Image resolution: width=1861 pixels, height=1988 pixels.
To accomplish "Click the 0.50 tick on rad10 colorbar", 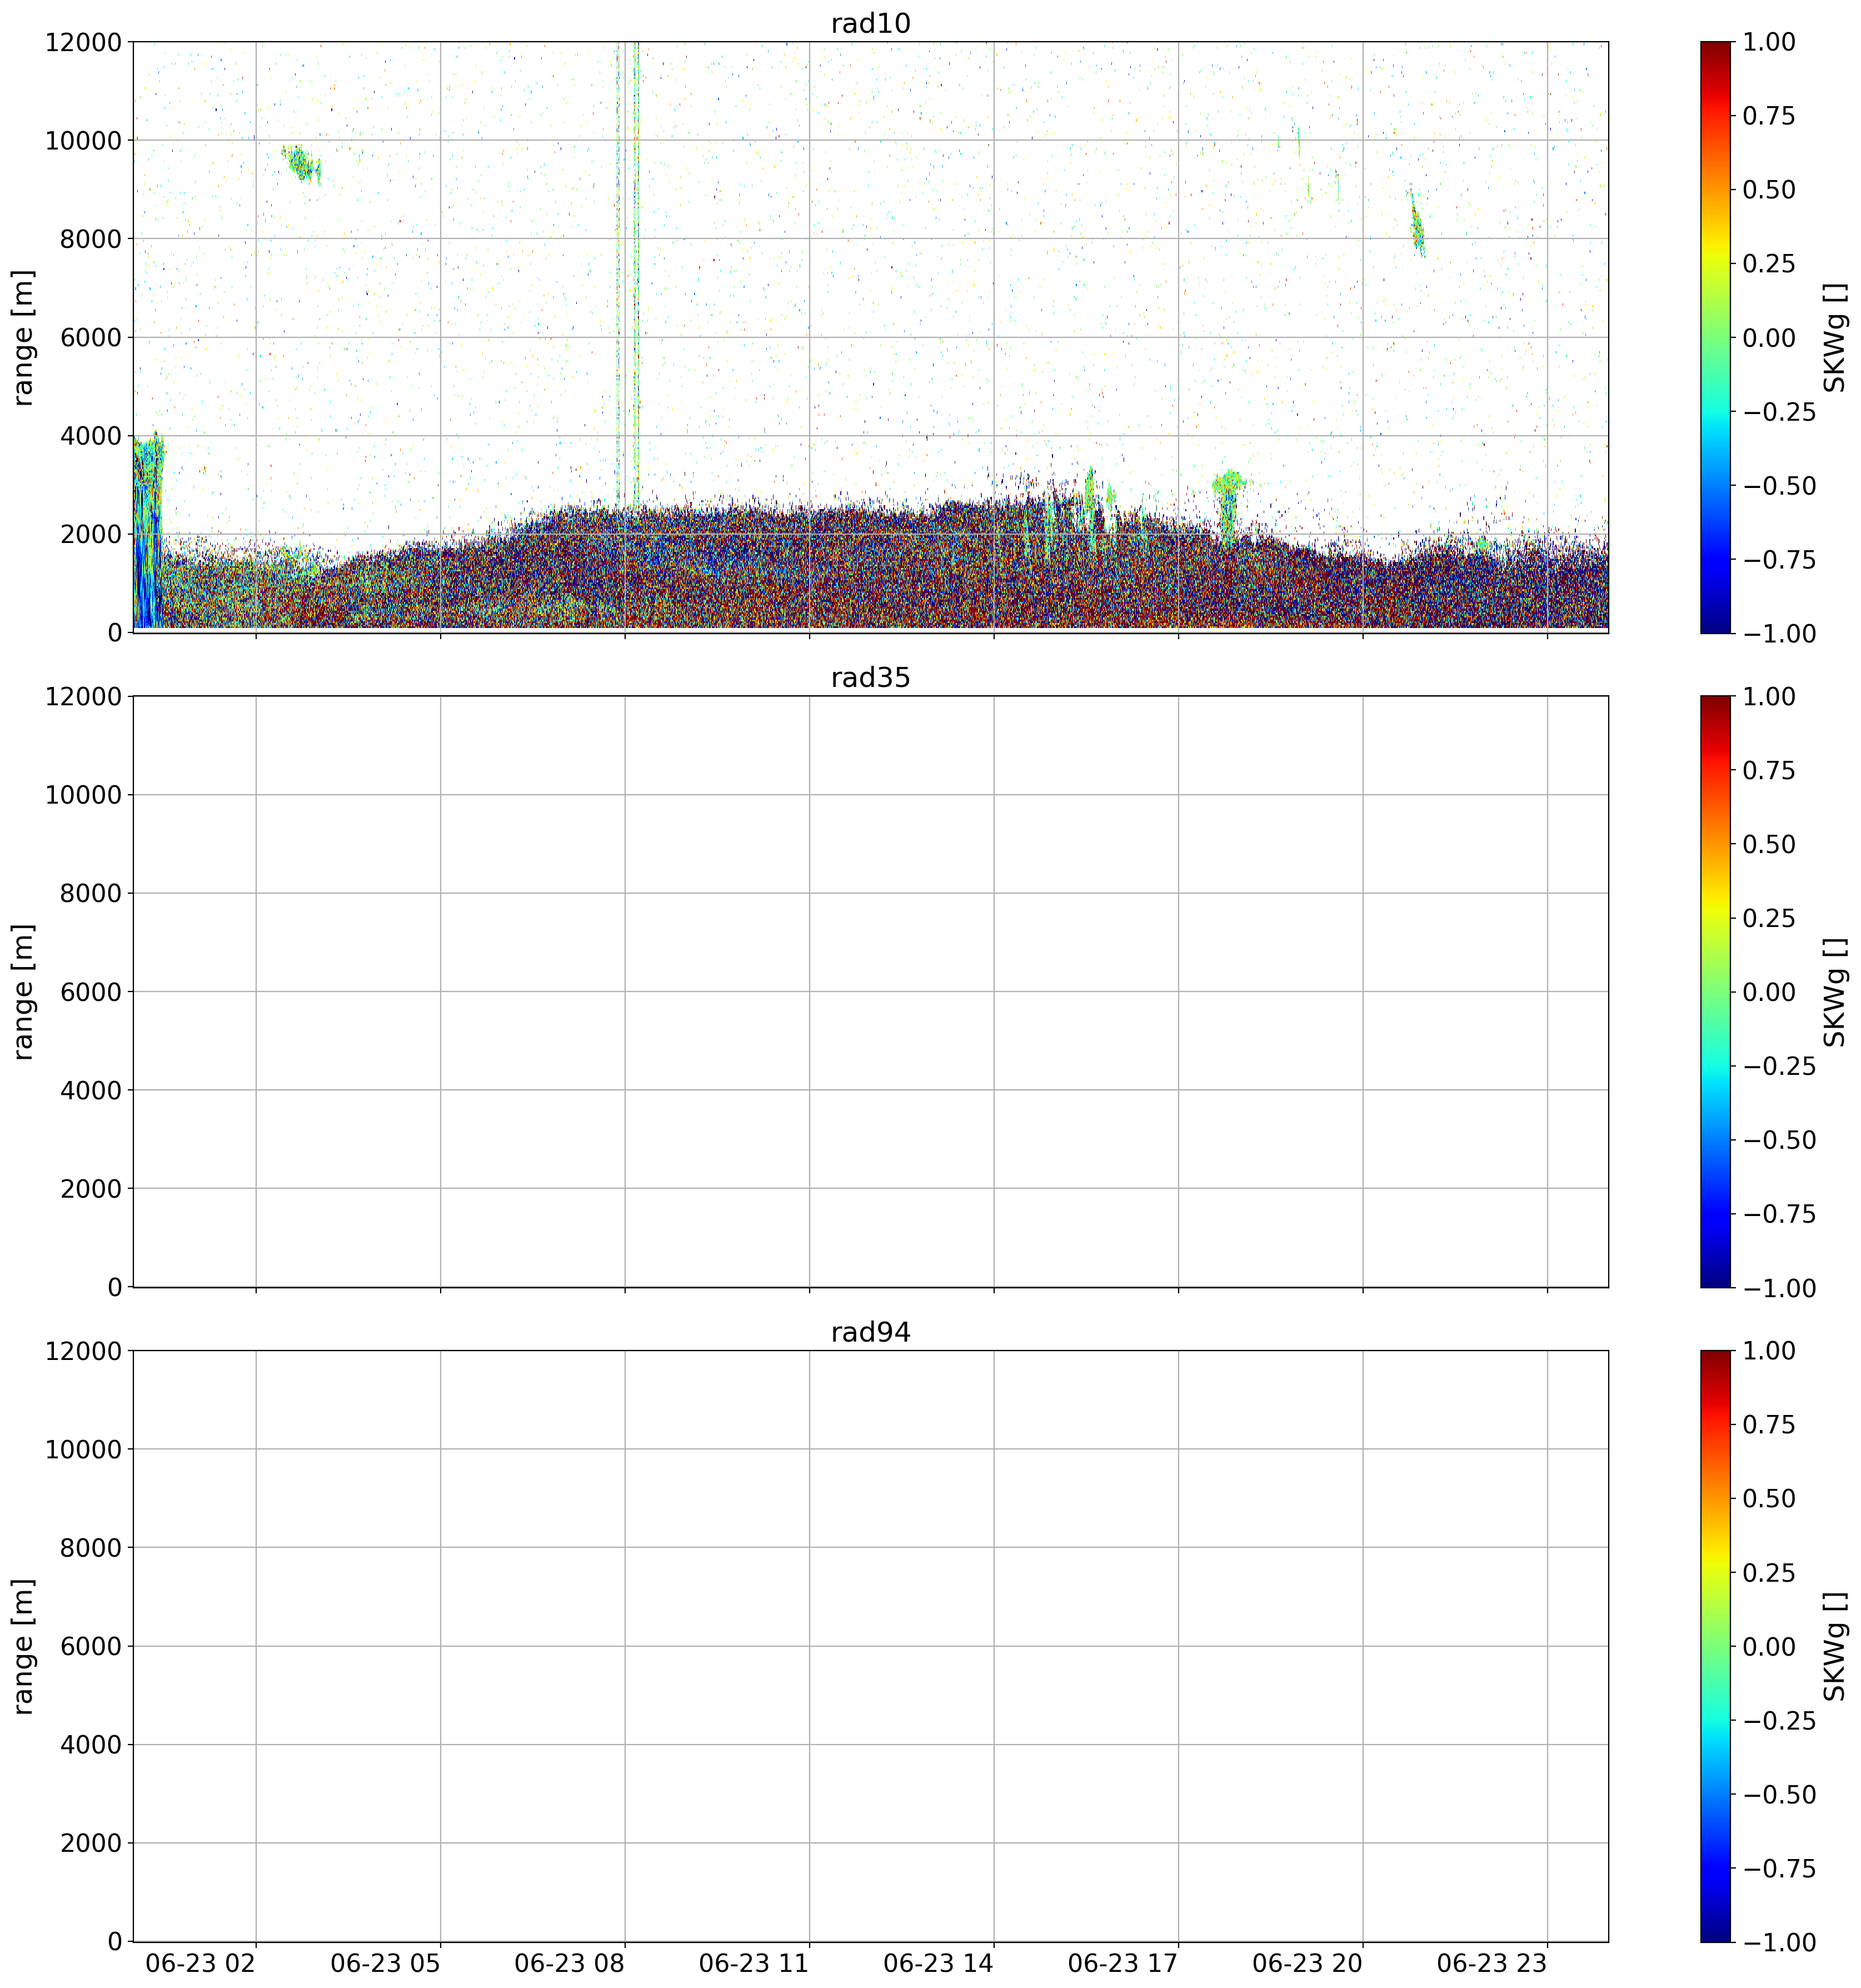I will click(x=1769, y=190).
